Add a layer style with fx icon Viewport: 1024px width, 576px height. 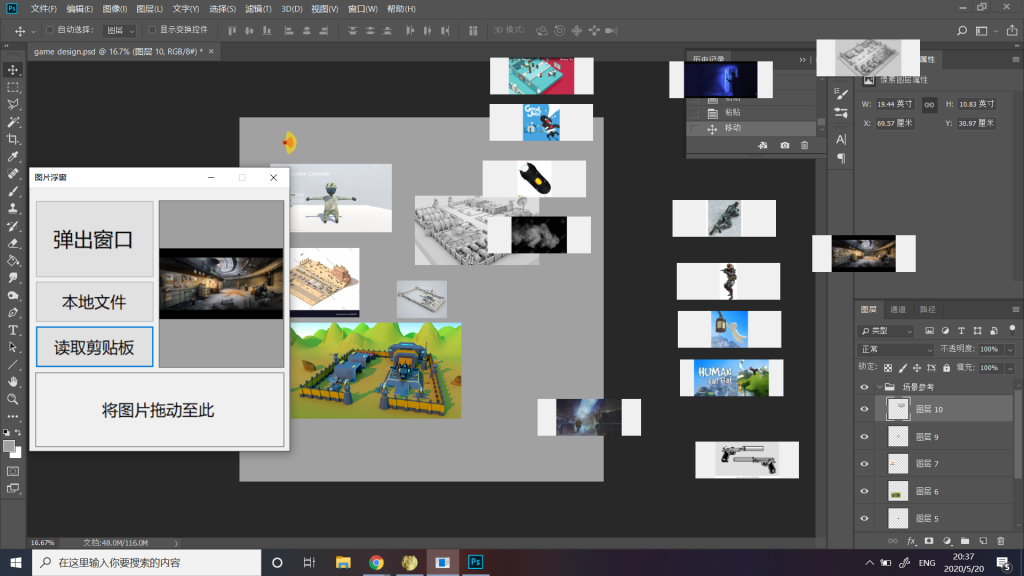(x=911, y=541)
